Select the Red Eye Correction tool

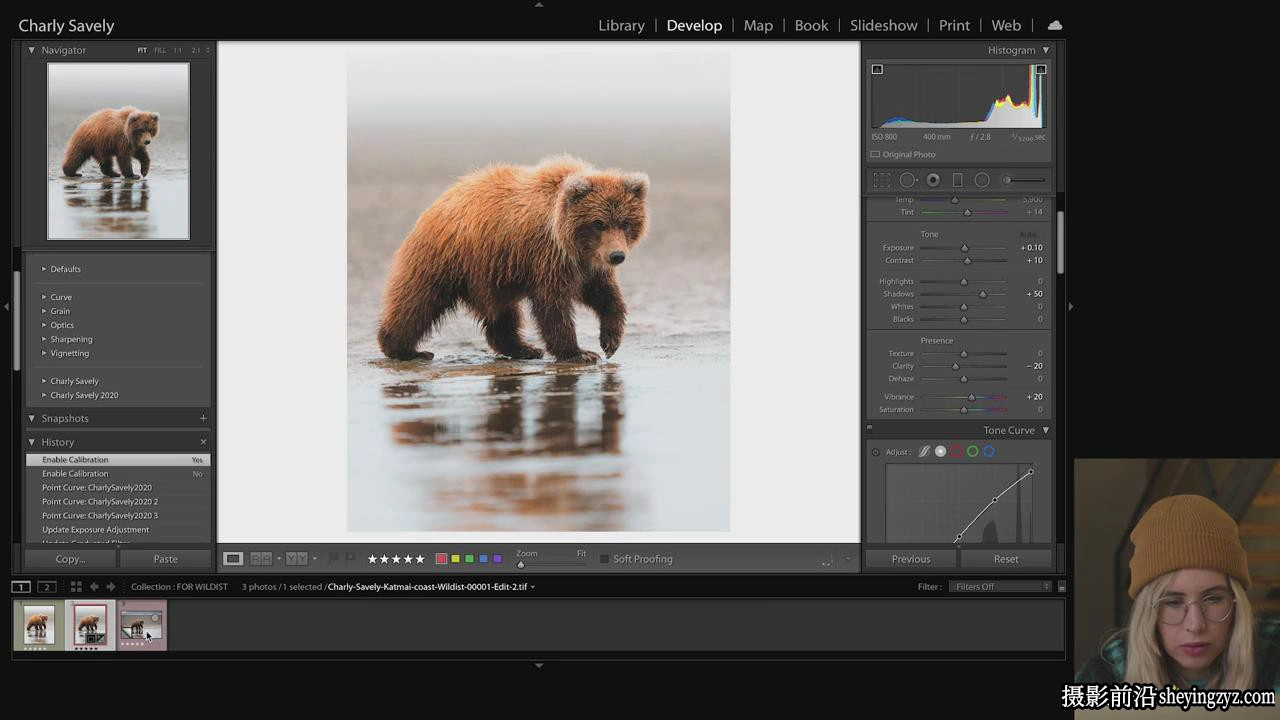[x=933, y=180]
